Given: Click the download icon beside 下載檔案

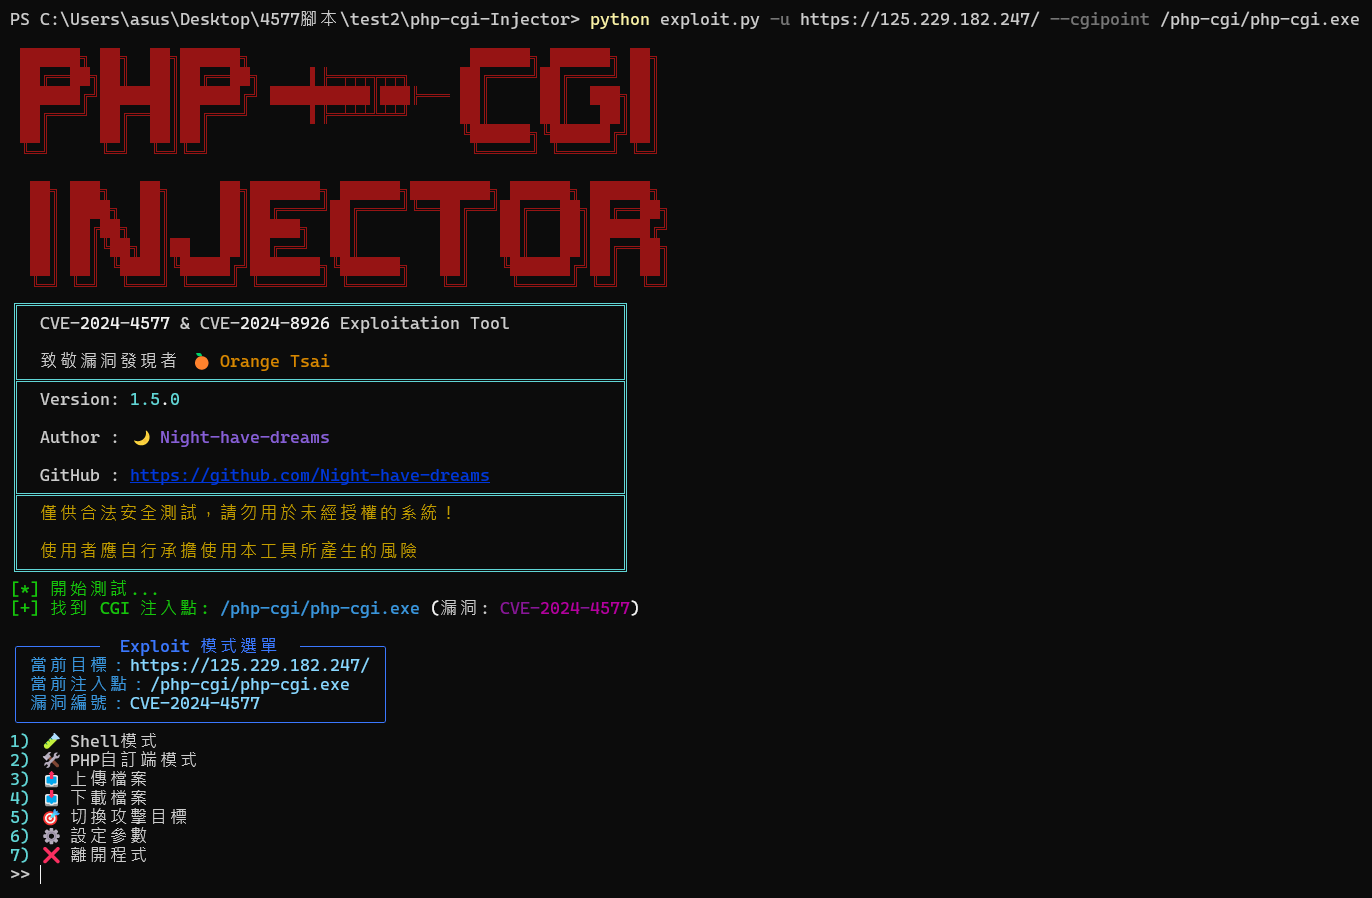Looking at the screenshot, I should click(51, 798).
